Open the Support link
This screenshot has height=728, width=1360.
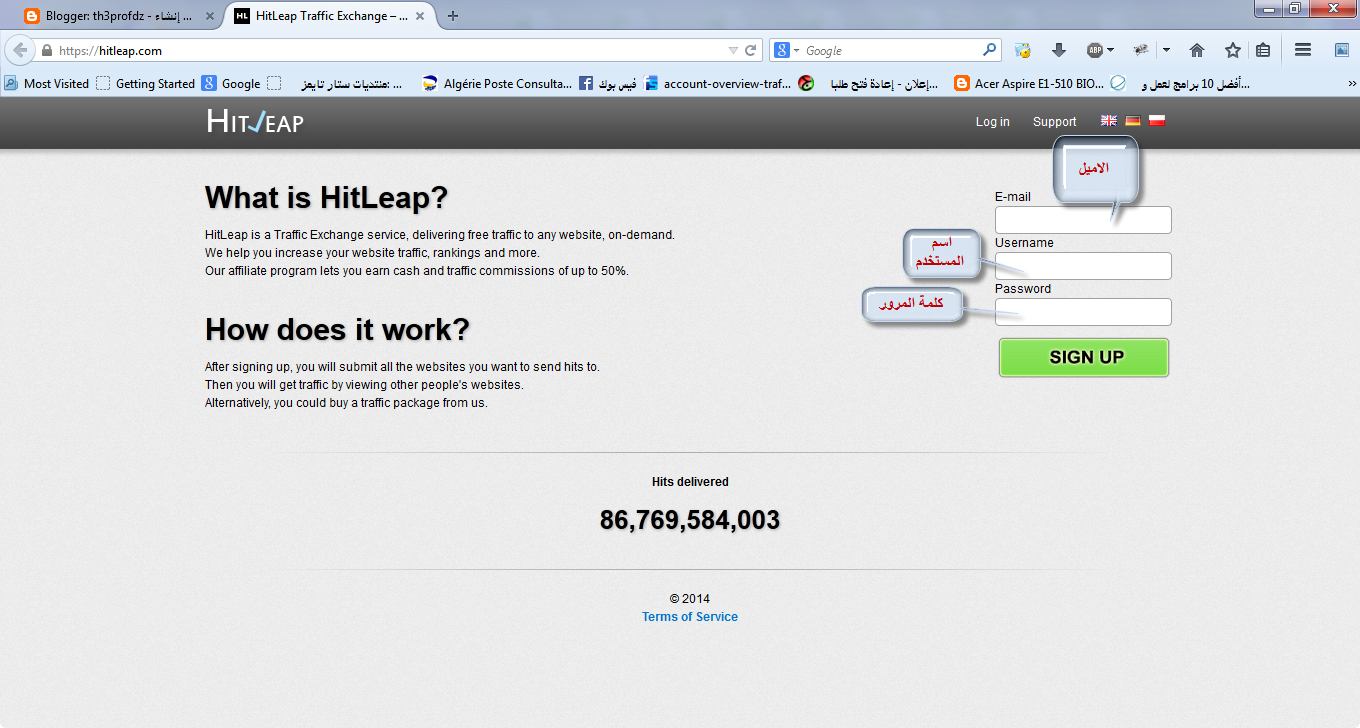click(x=1054, y=122)
